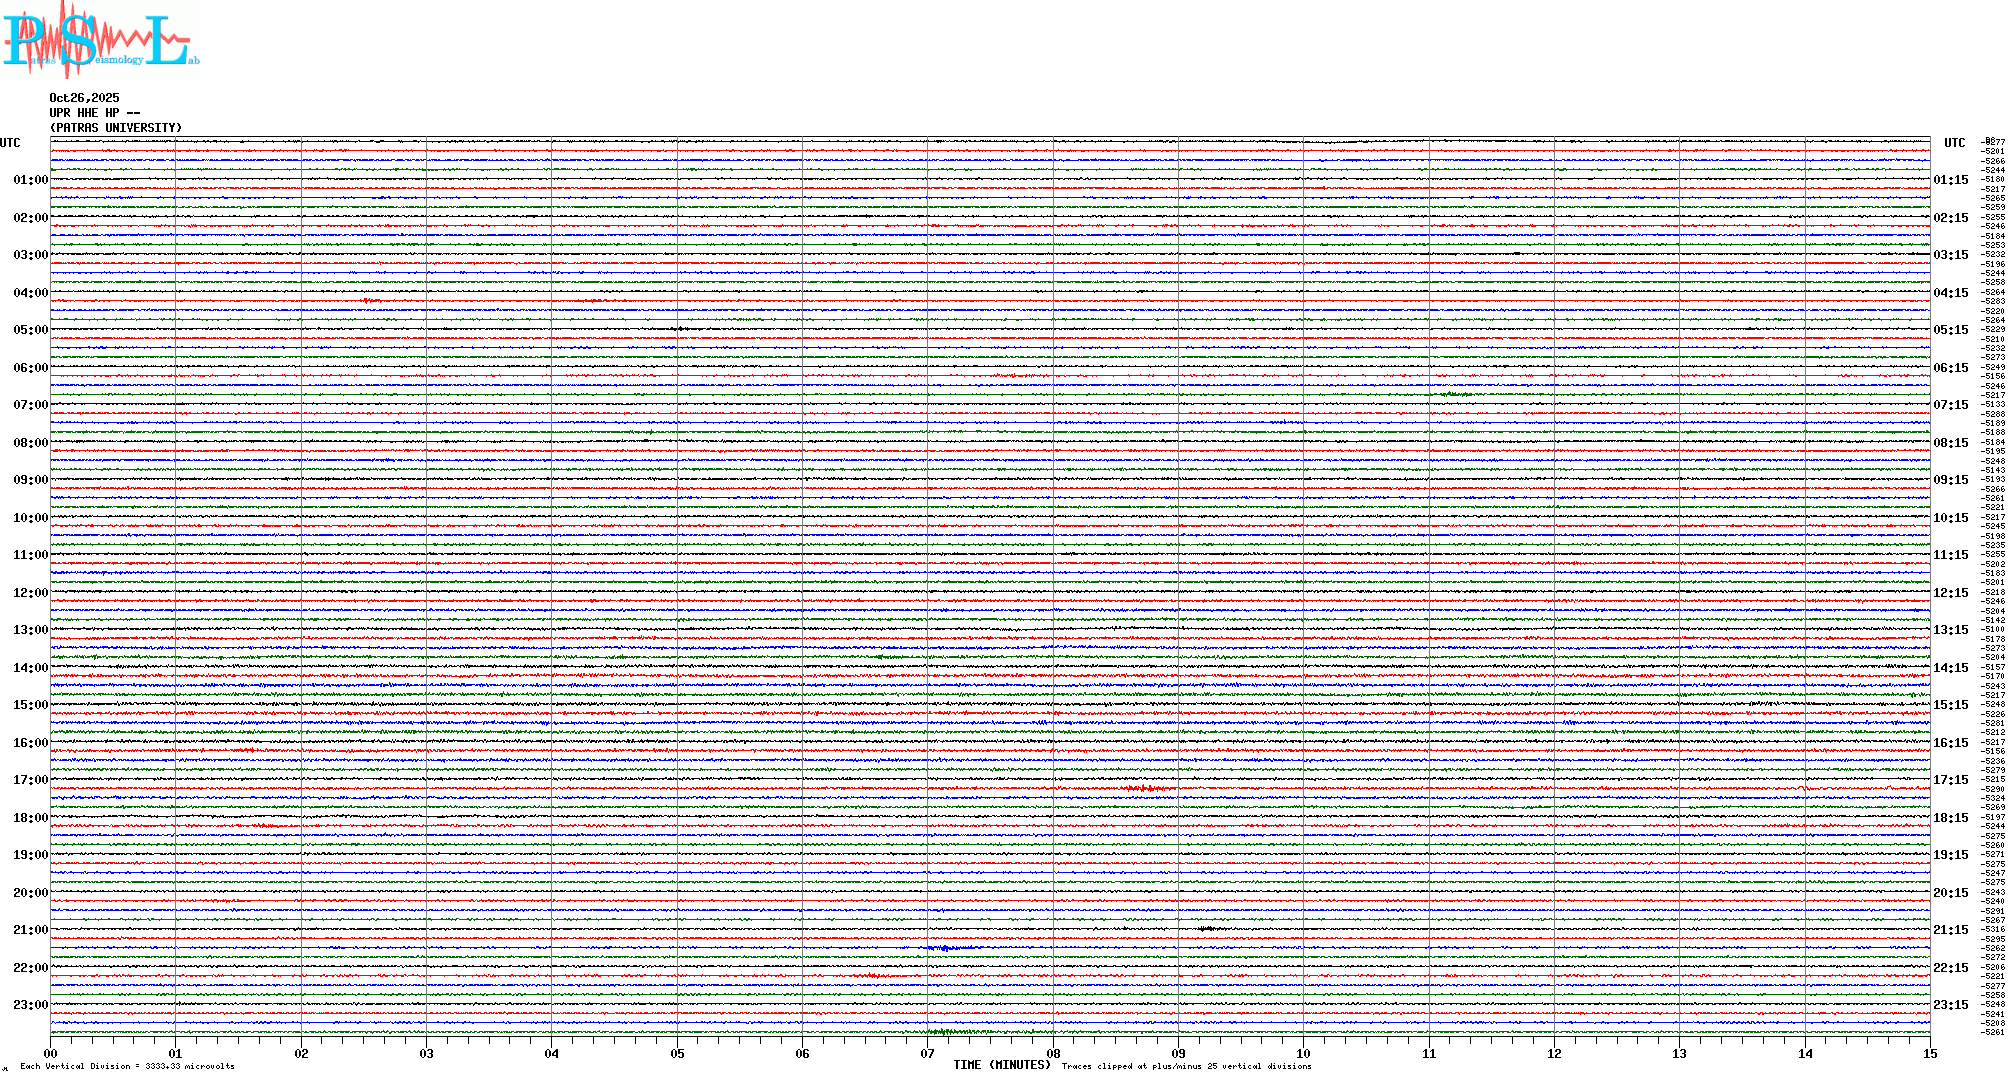The height and width of the screenshot is (1080, 2010).
Task: Click the Each Vertical Division microvolts note
Action: coord(127,1066)
